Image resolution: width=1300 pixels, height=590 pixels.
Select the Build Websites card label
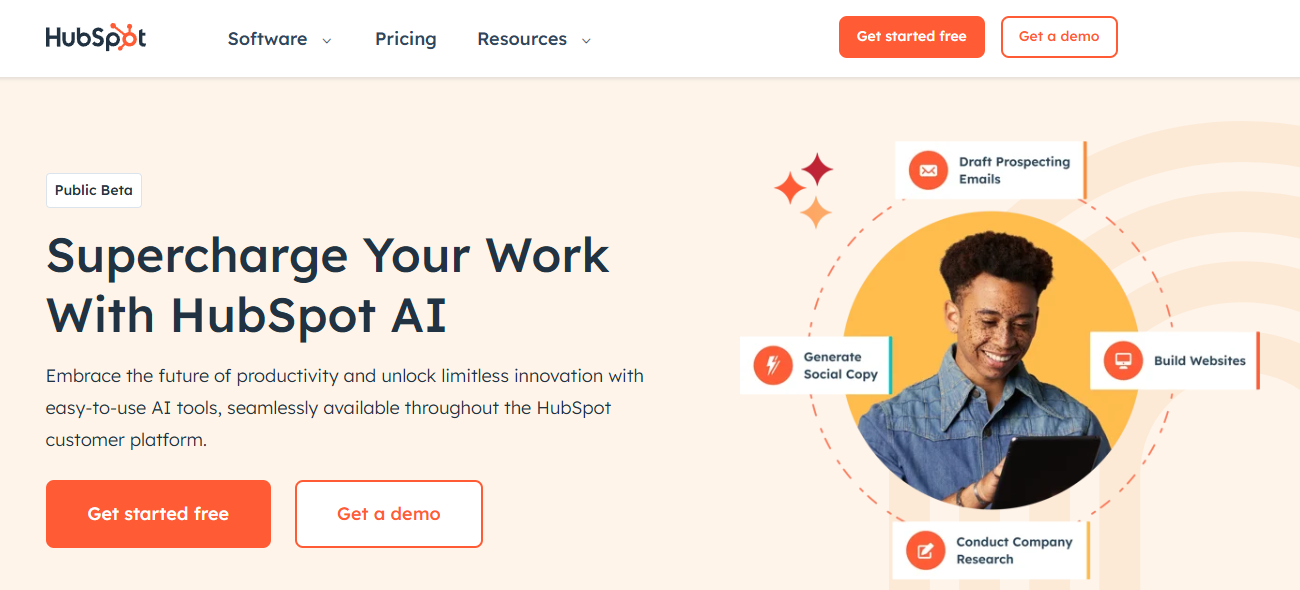click(x=1199, y=361)
